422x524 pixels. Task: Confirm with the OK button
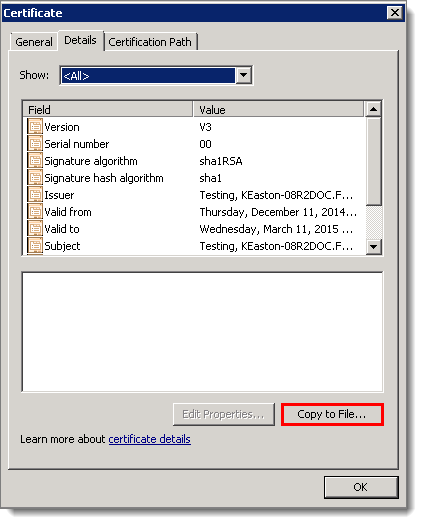pyautogui.click(x=361, y=487)
